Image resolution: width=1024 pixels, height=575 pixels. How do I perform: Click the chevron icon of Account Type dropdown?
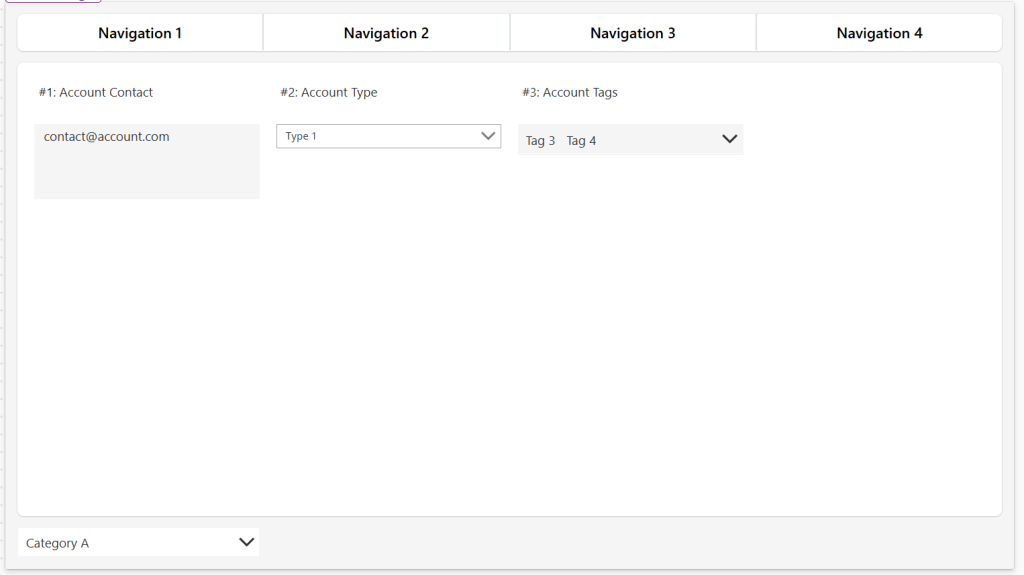[x=488, y=136]
